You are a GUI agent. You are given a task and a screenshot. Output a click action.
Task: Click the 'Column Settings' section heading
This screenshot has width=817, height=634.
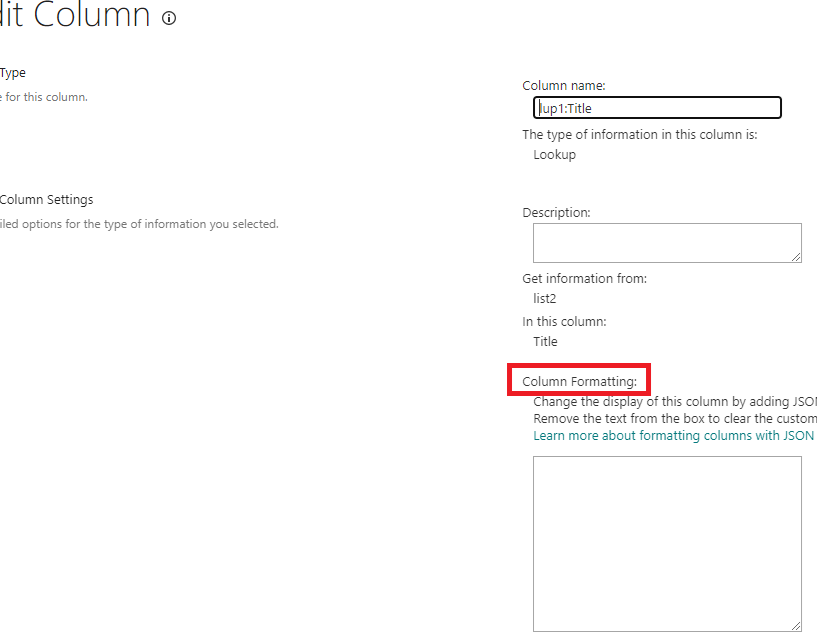tap(46, 200)
